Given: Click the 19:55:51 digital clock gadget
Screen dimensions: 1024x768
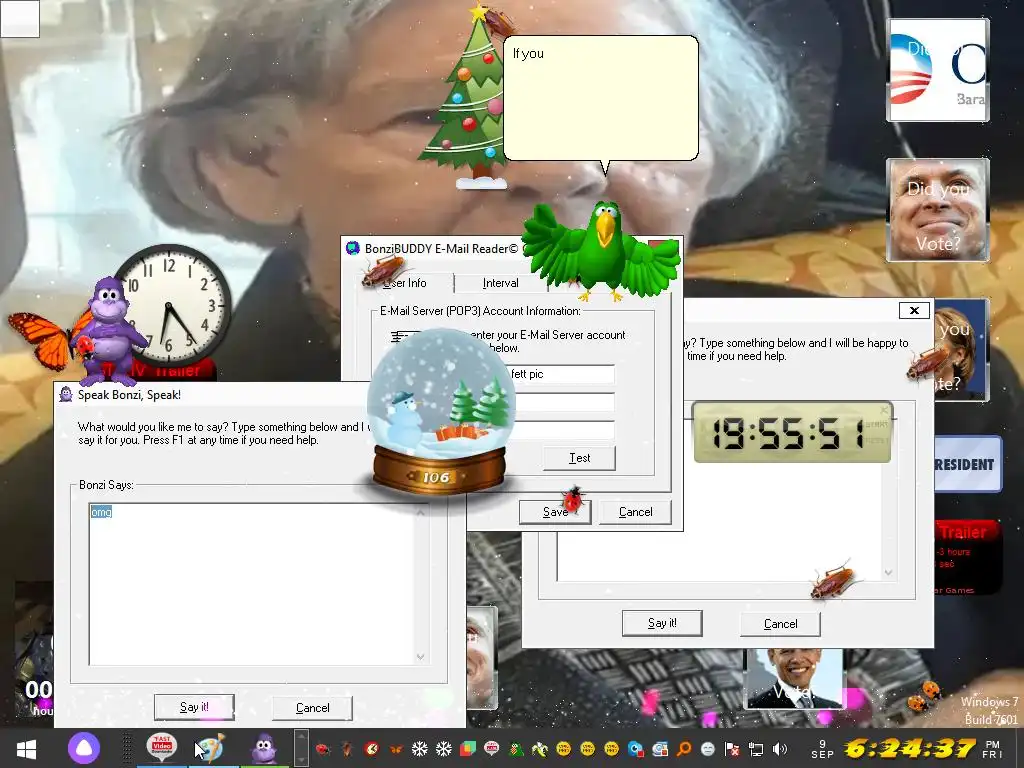Looking at the screenshot, I should click(792, 432).
